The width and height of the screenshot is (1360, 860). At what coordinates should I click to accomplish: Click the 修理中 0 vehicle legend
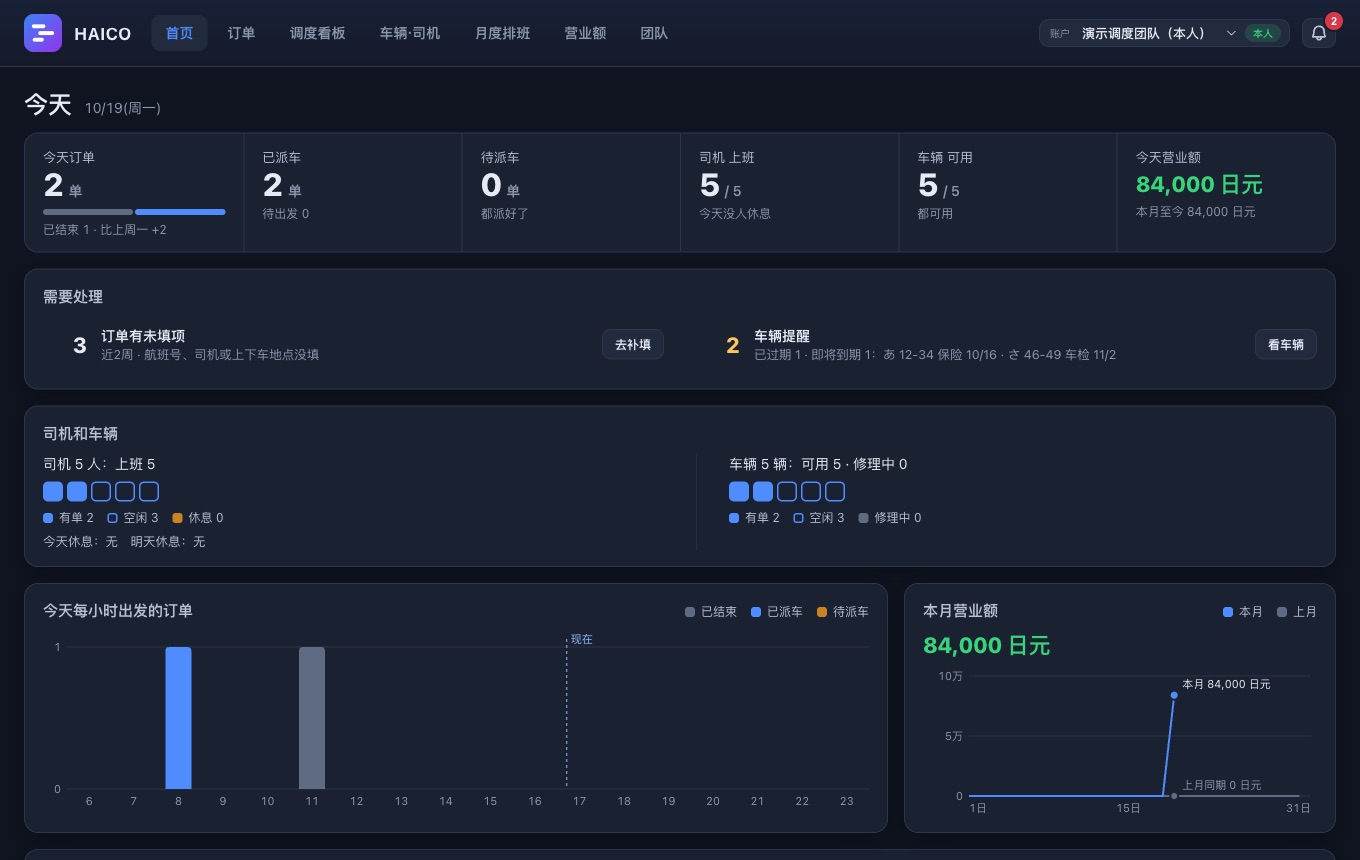890,518
